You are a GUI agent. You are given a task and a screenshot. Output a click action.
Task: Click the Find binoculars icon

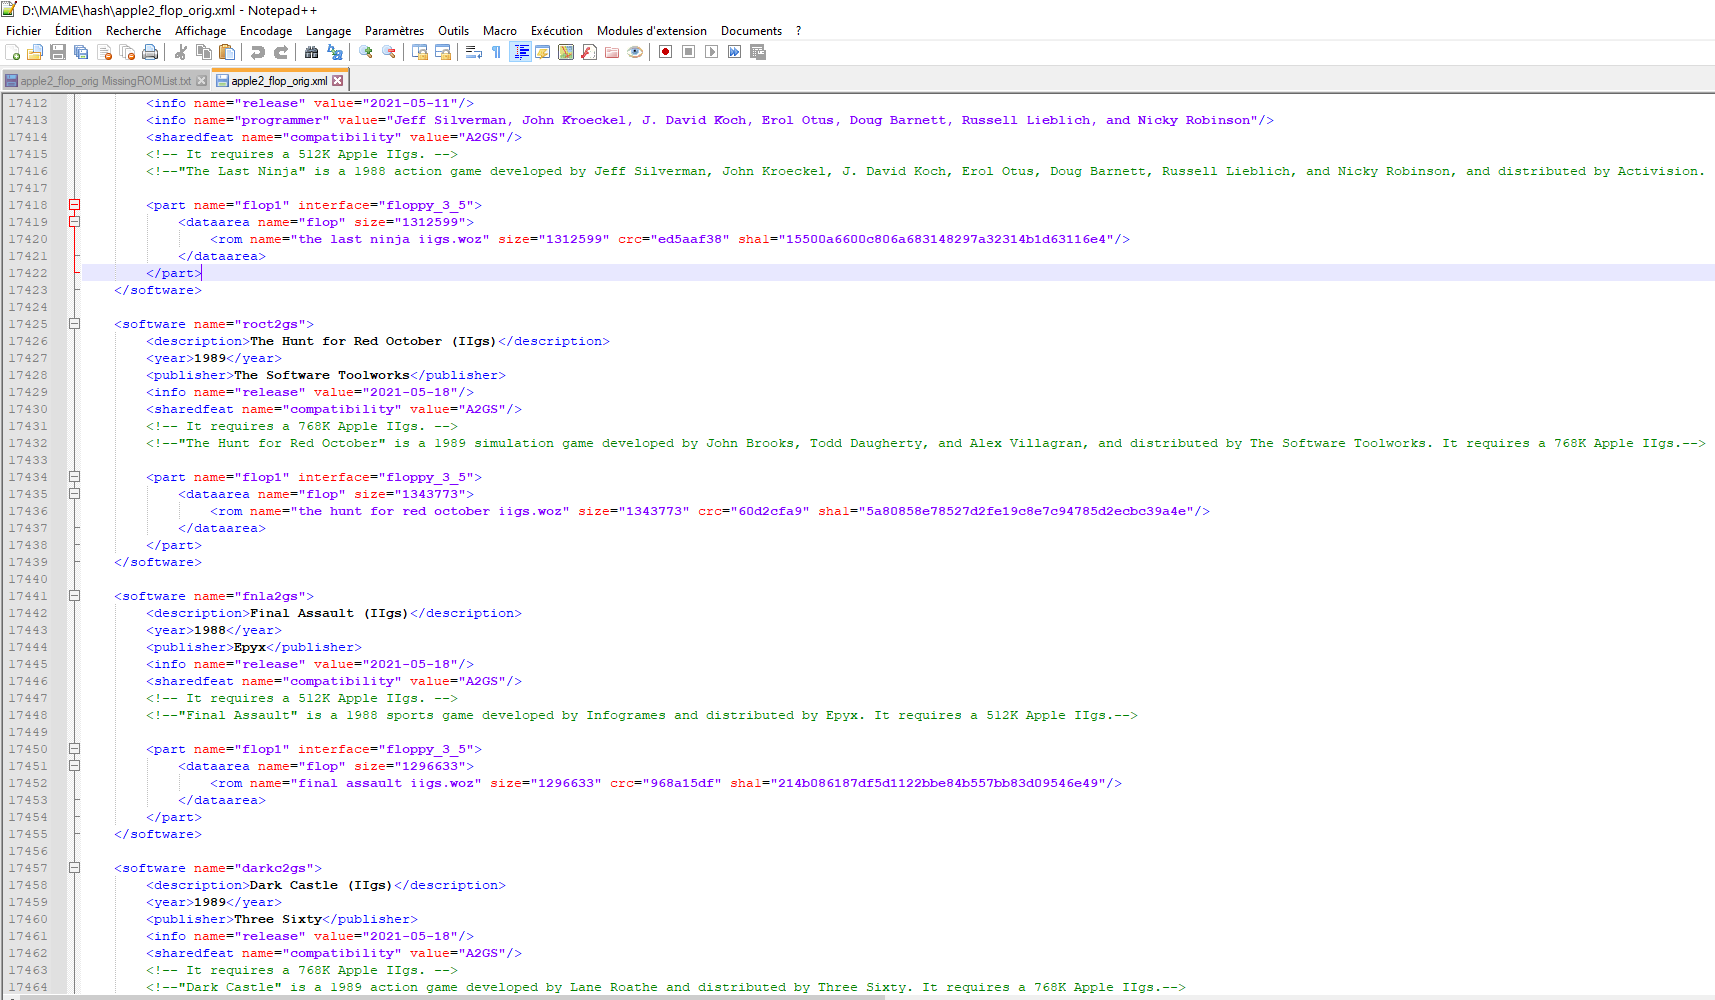[312, 52]
